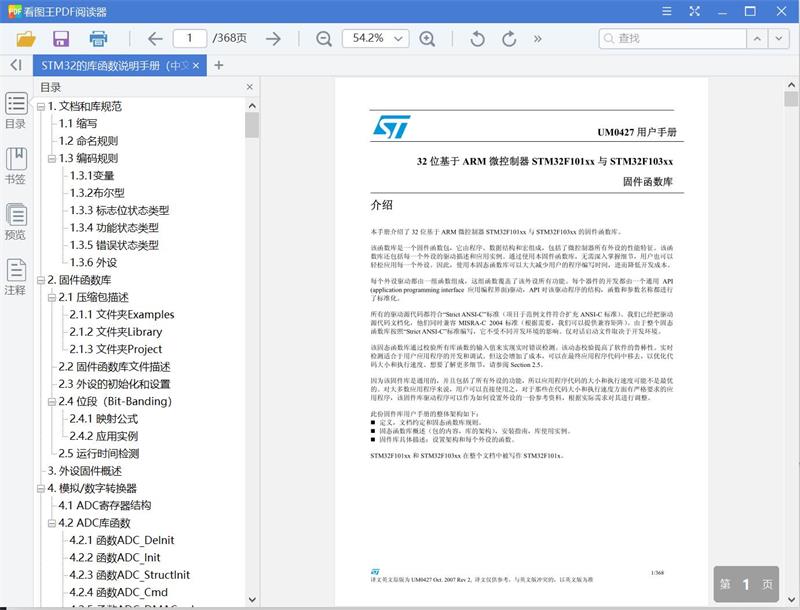Select 1.3.5 错误状态类型 entry
The height and width of the screenshot is (610, 800).
(x=114, y=245)
